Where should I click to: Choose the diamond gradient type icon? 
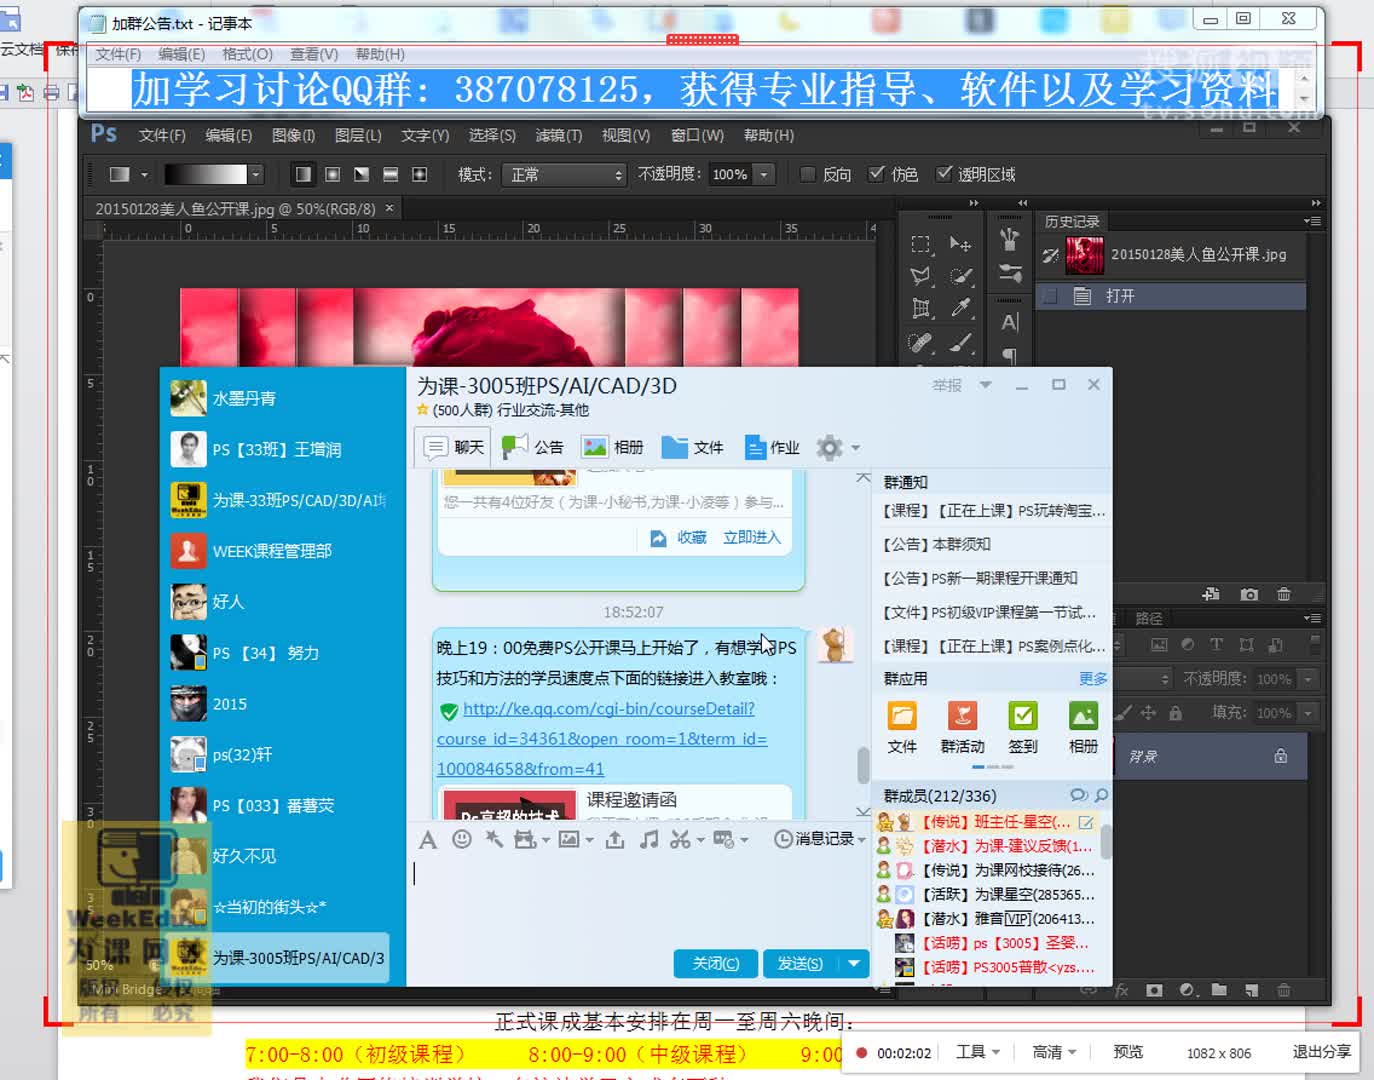click(419, 174)
